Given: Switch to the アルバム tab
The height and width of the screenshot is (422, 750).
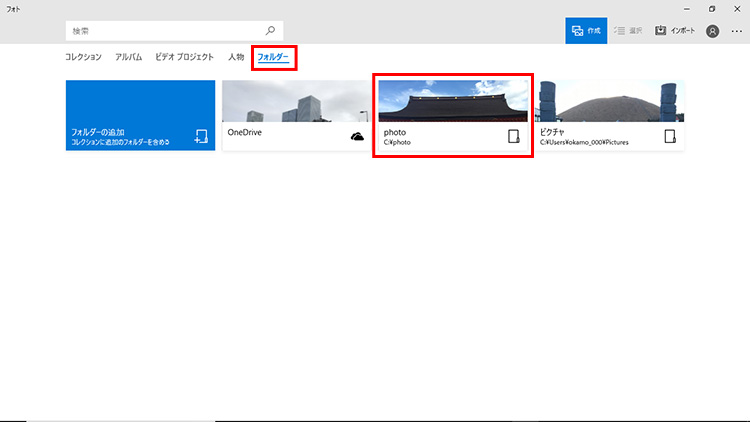Looking at the screenshot, I should click(x=128, y=57).
